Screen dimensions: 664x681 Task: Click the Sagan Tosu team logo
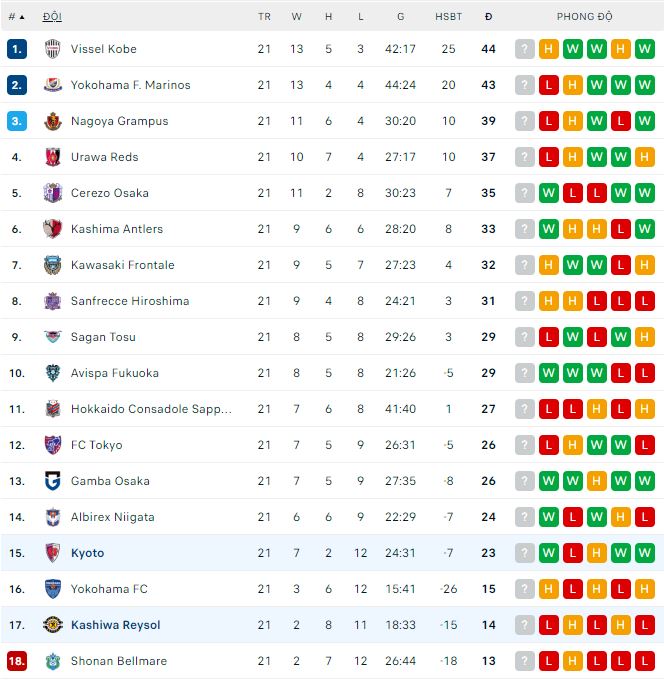[53, 337]
